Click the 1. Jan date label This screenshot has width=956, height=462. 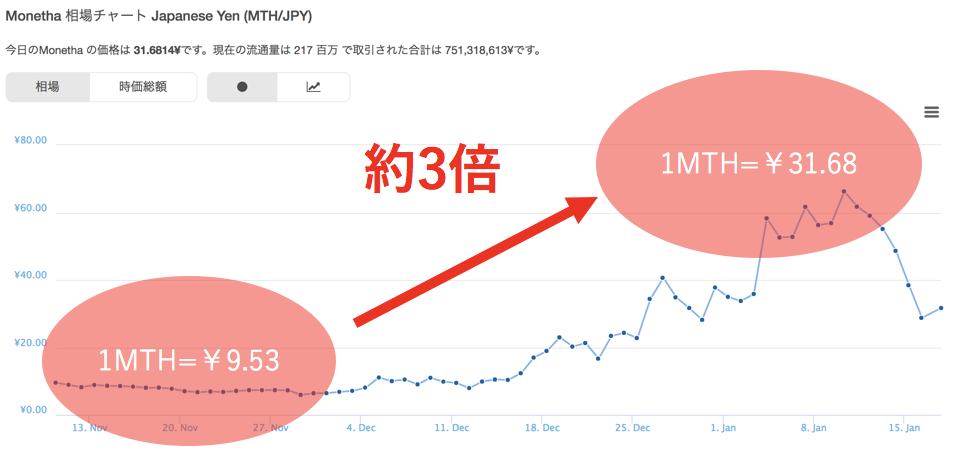723,428
